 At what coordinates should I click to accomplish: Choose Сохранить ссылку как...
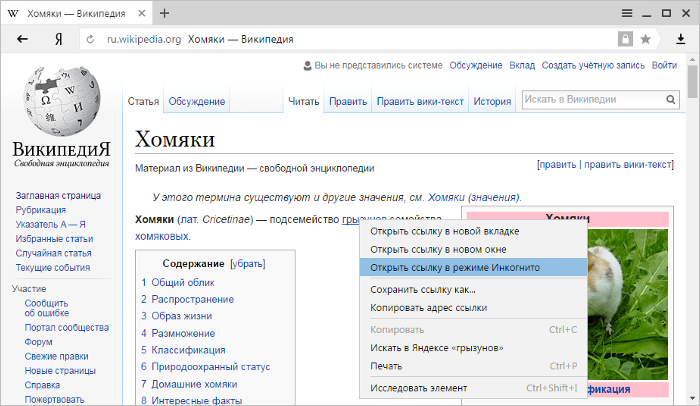coord(473,289)
